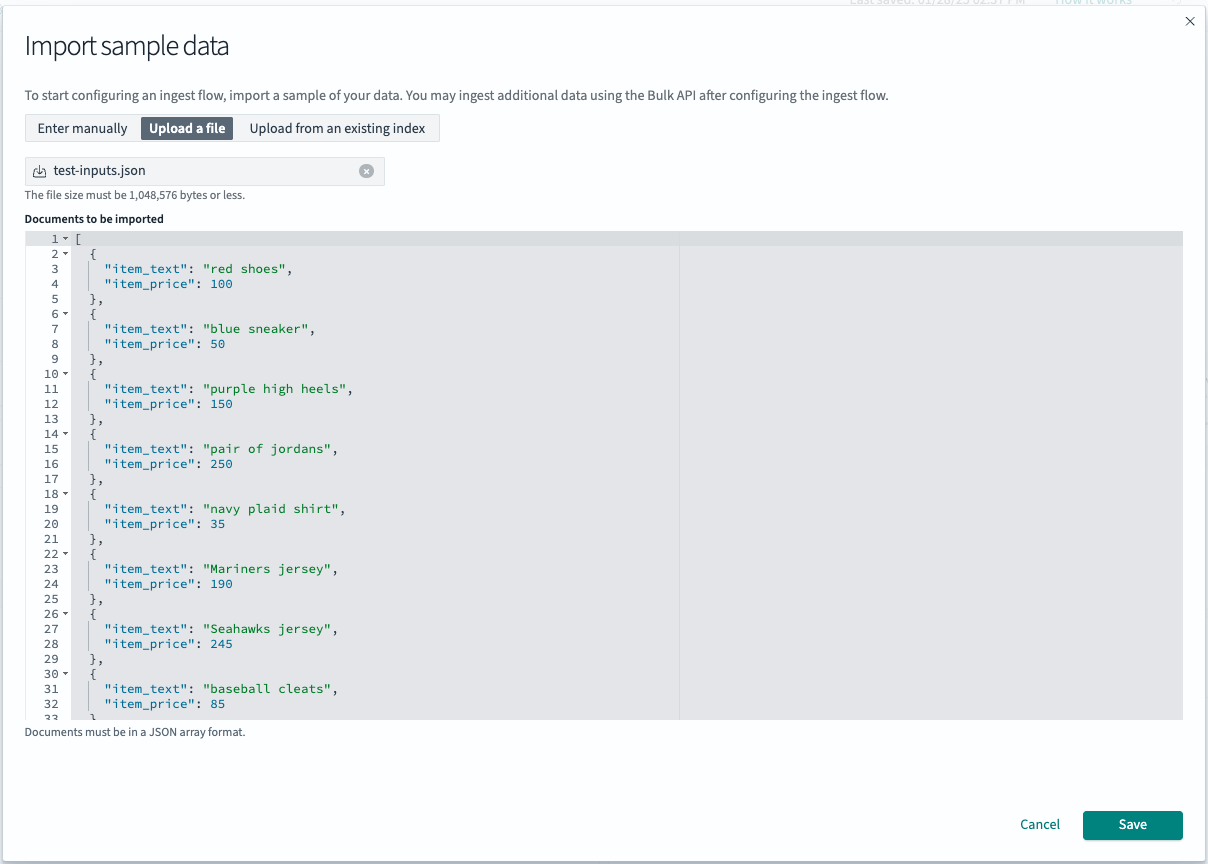Collapse the object fold arrow on line 30
The image size is (1208, 864).
coord(66,674)
